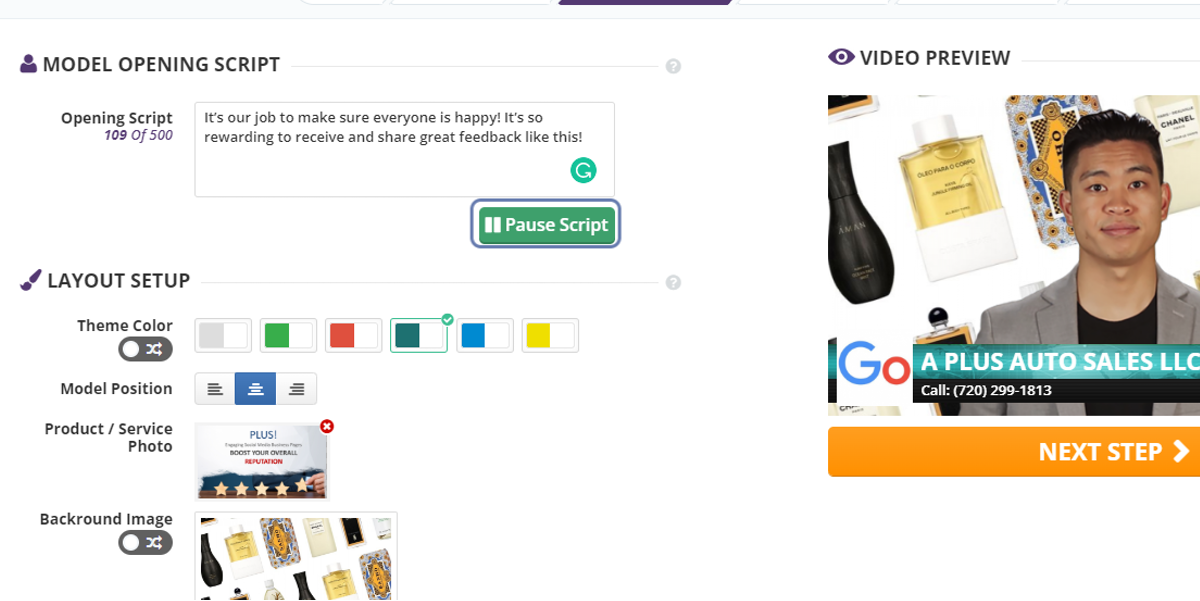Open help icon beside Layout Setup
Viewport: 1200px width, 601px height.
(x=673, y=282)
